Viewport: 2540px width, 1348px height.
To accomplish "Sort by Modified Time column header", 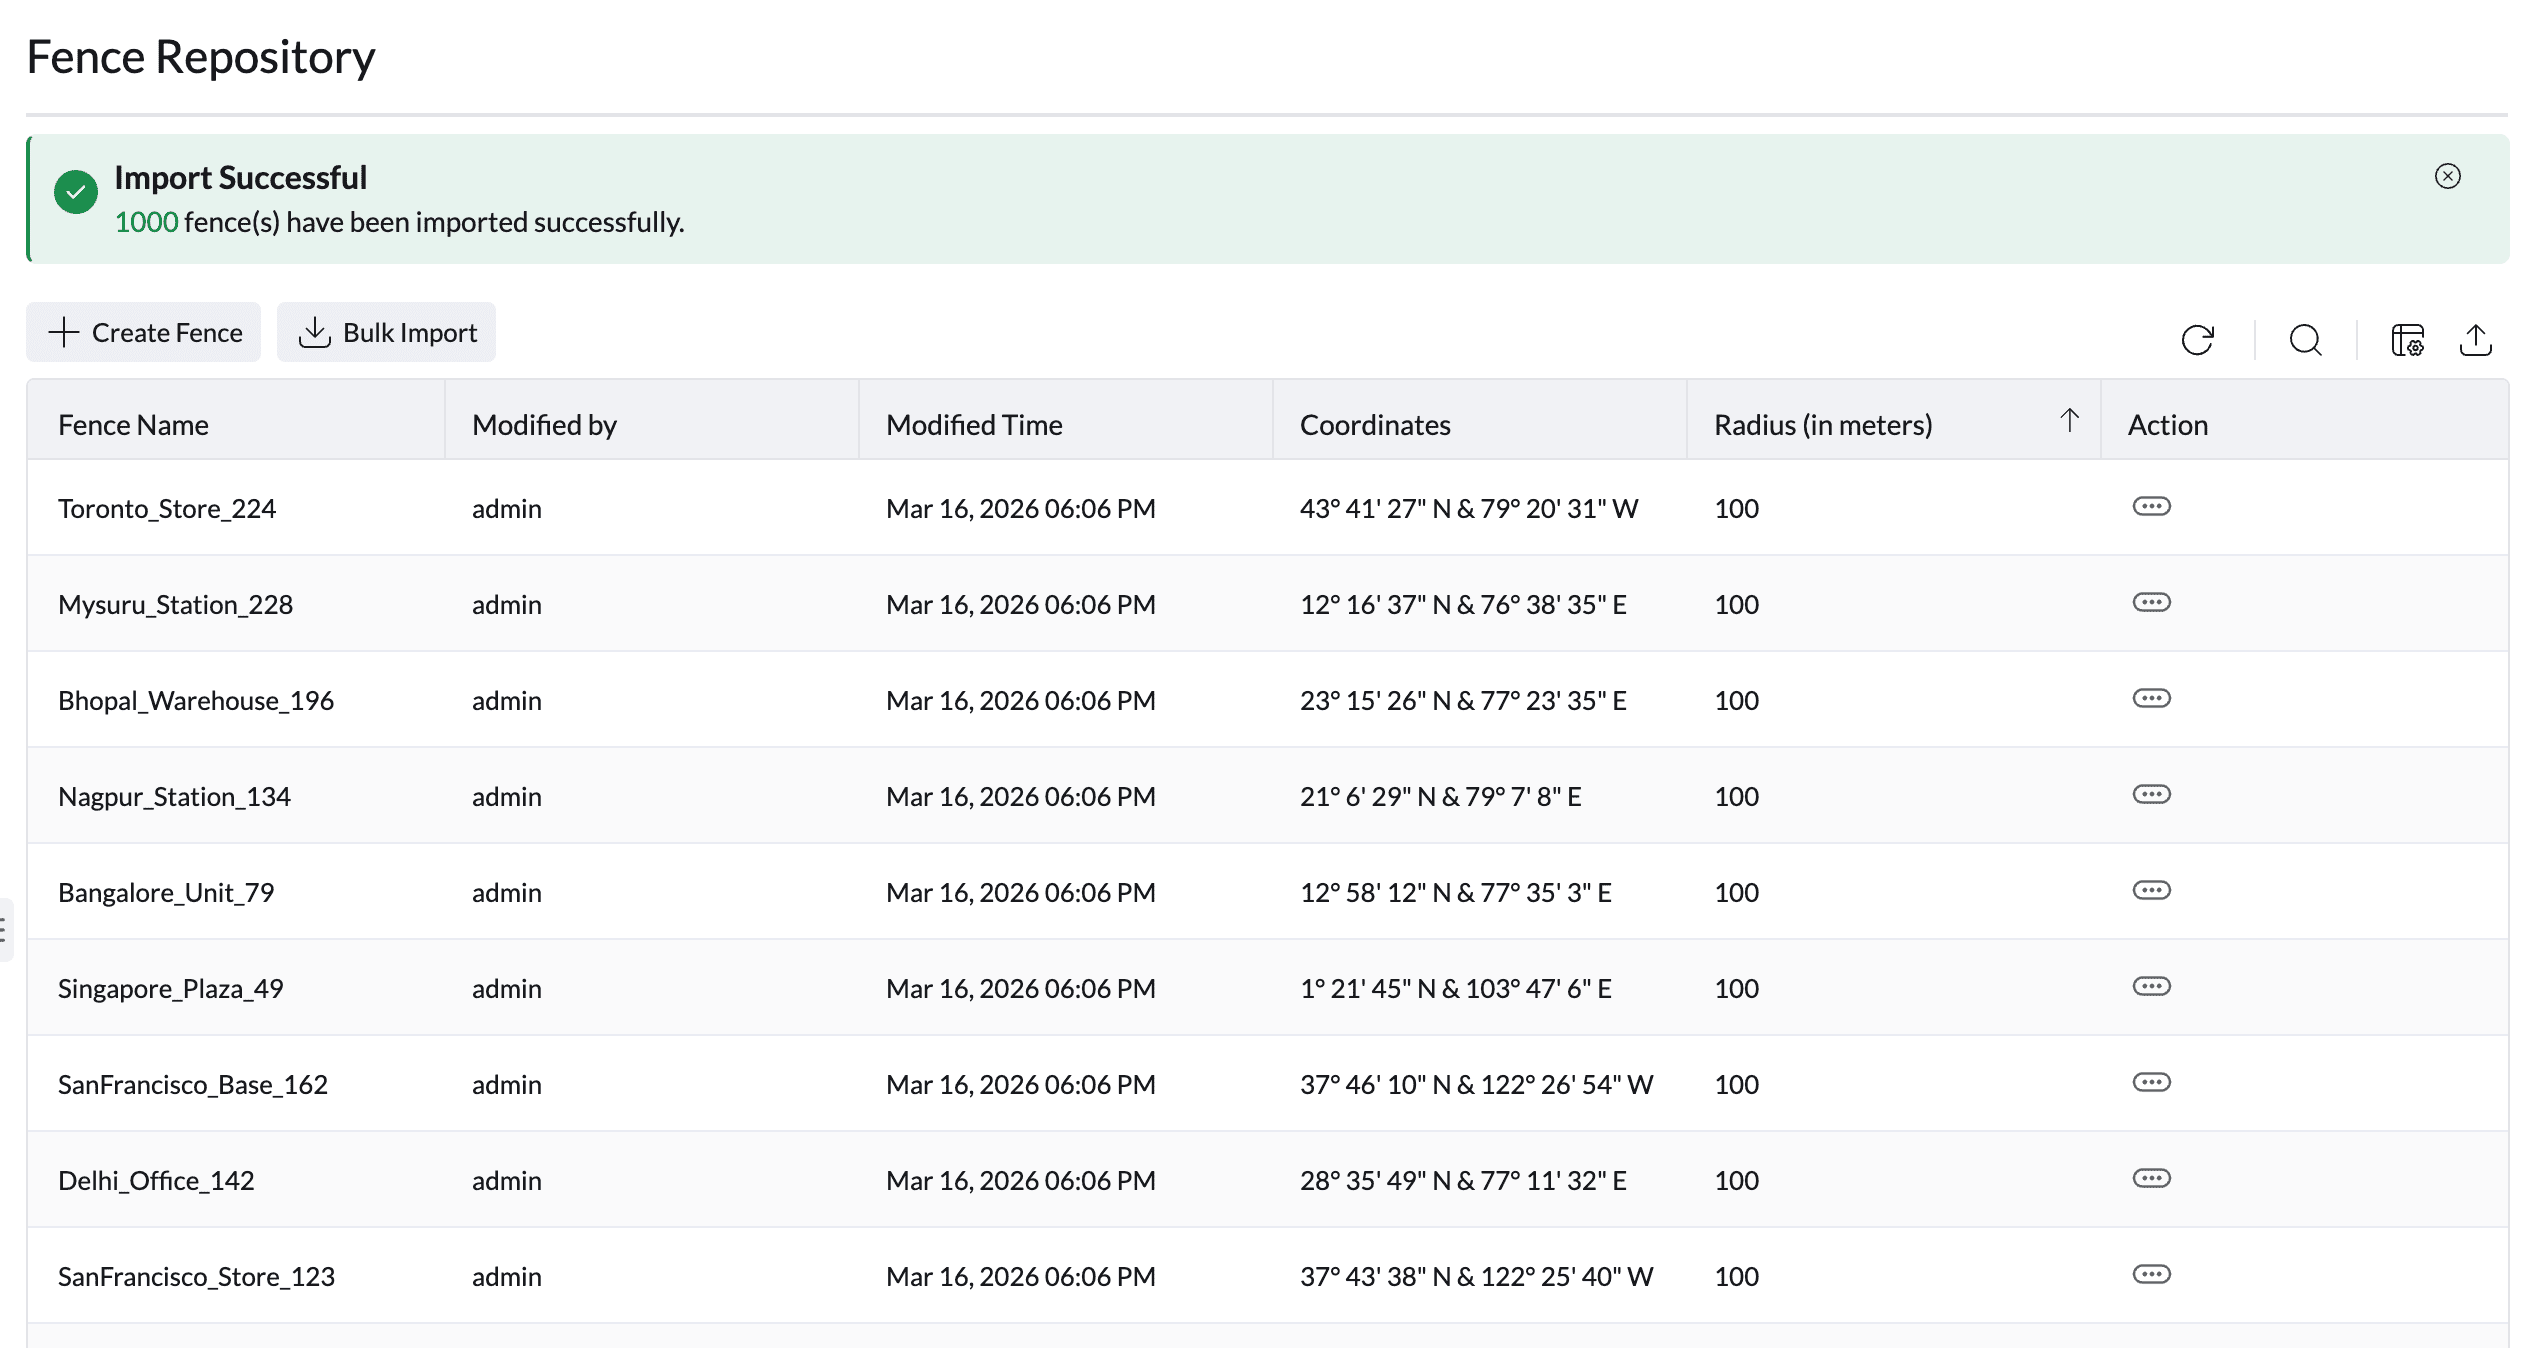I will click(x=974, y=425).
